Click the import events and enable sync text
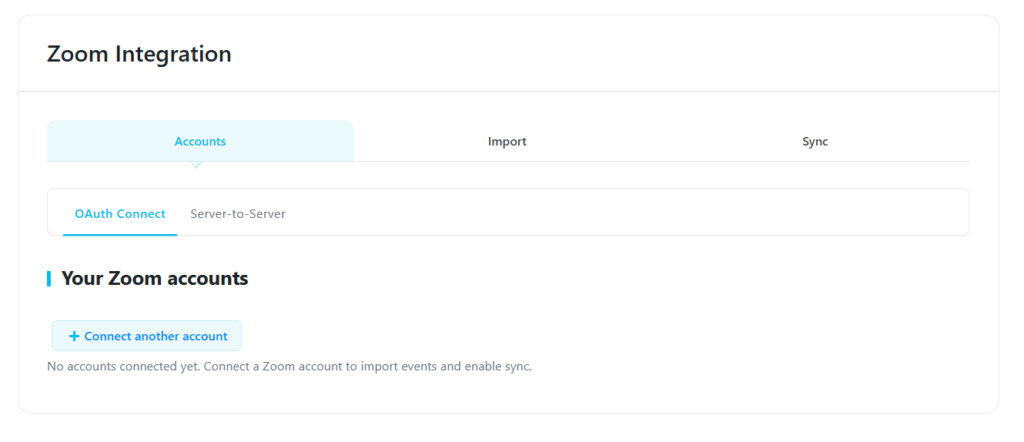This screenshot has width=1024, height=442. coord(445,366)
